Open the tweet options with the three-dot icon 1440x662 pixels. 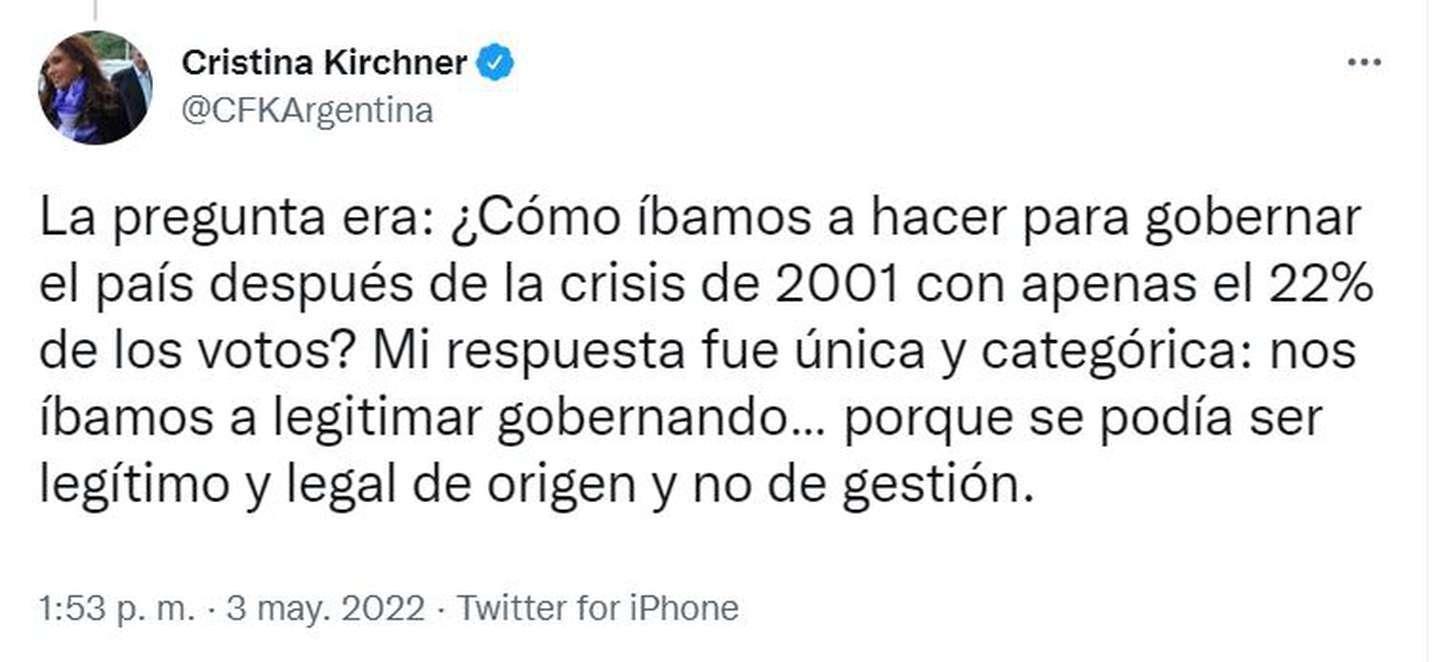point(1362,61)
